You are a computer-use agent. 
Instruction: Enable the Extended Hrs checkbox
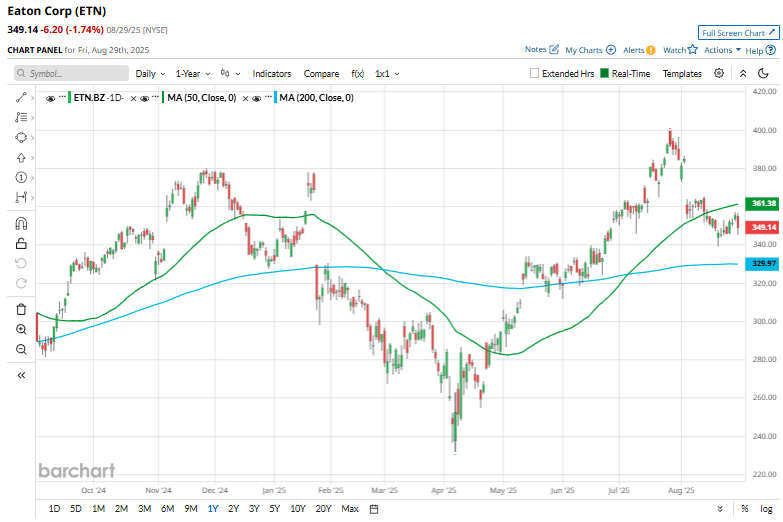tap(534, 73)
